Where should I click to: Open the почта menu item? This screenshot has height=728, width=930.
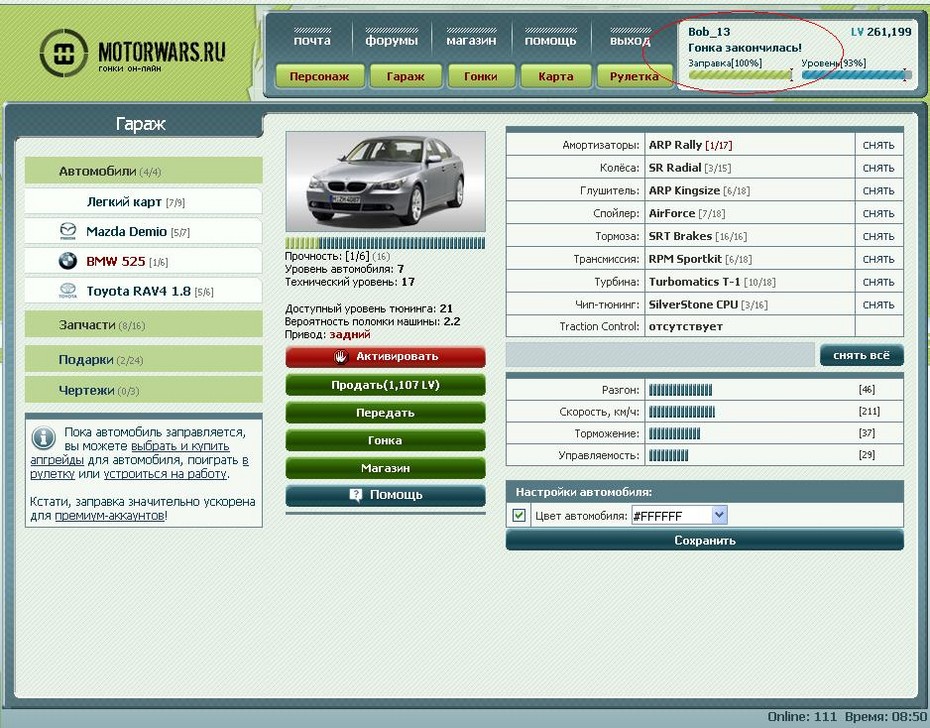click(x=312, y=40)
